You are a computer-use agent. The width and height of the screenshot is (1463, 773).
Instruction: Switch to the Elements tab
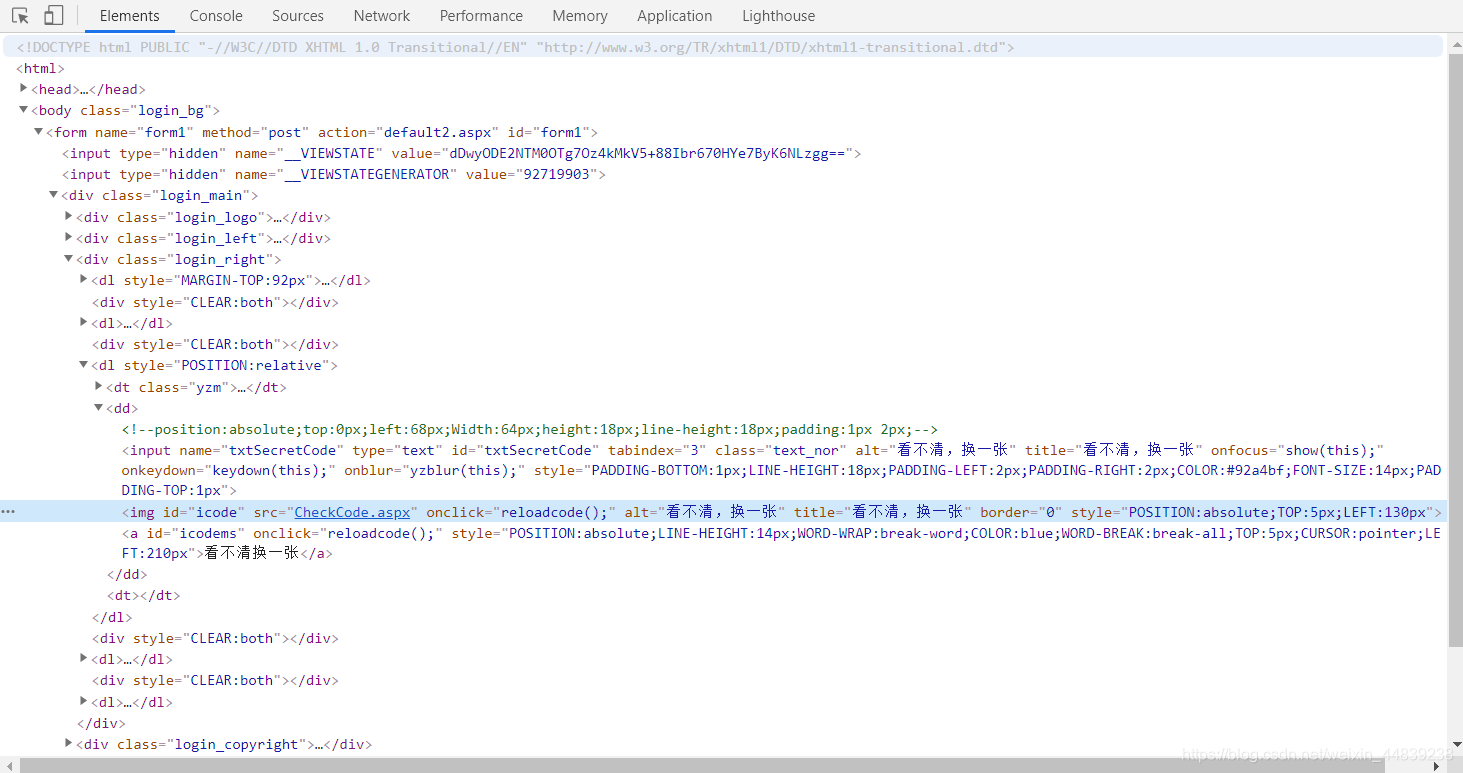[x=130, y=16]
